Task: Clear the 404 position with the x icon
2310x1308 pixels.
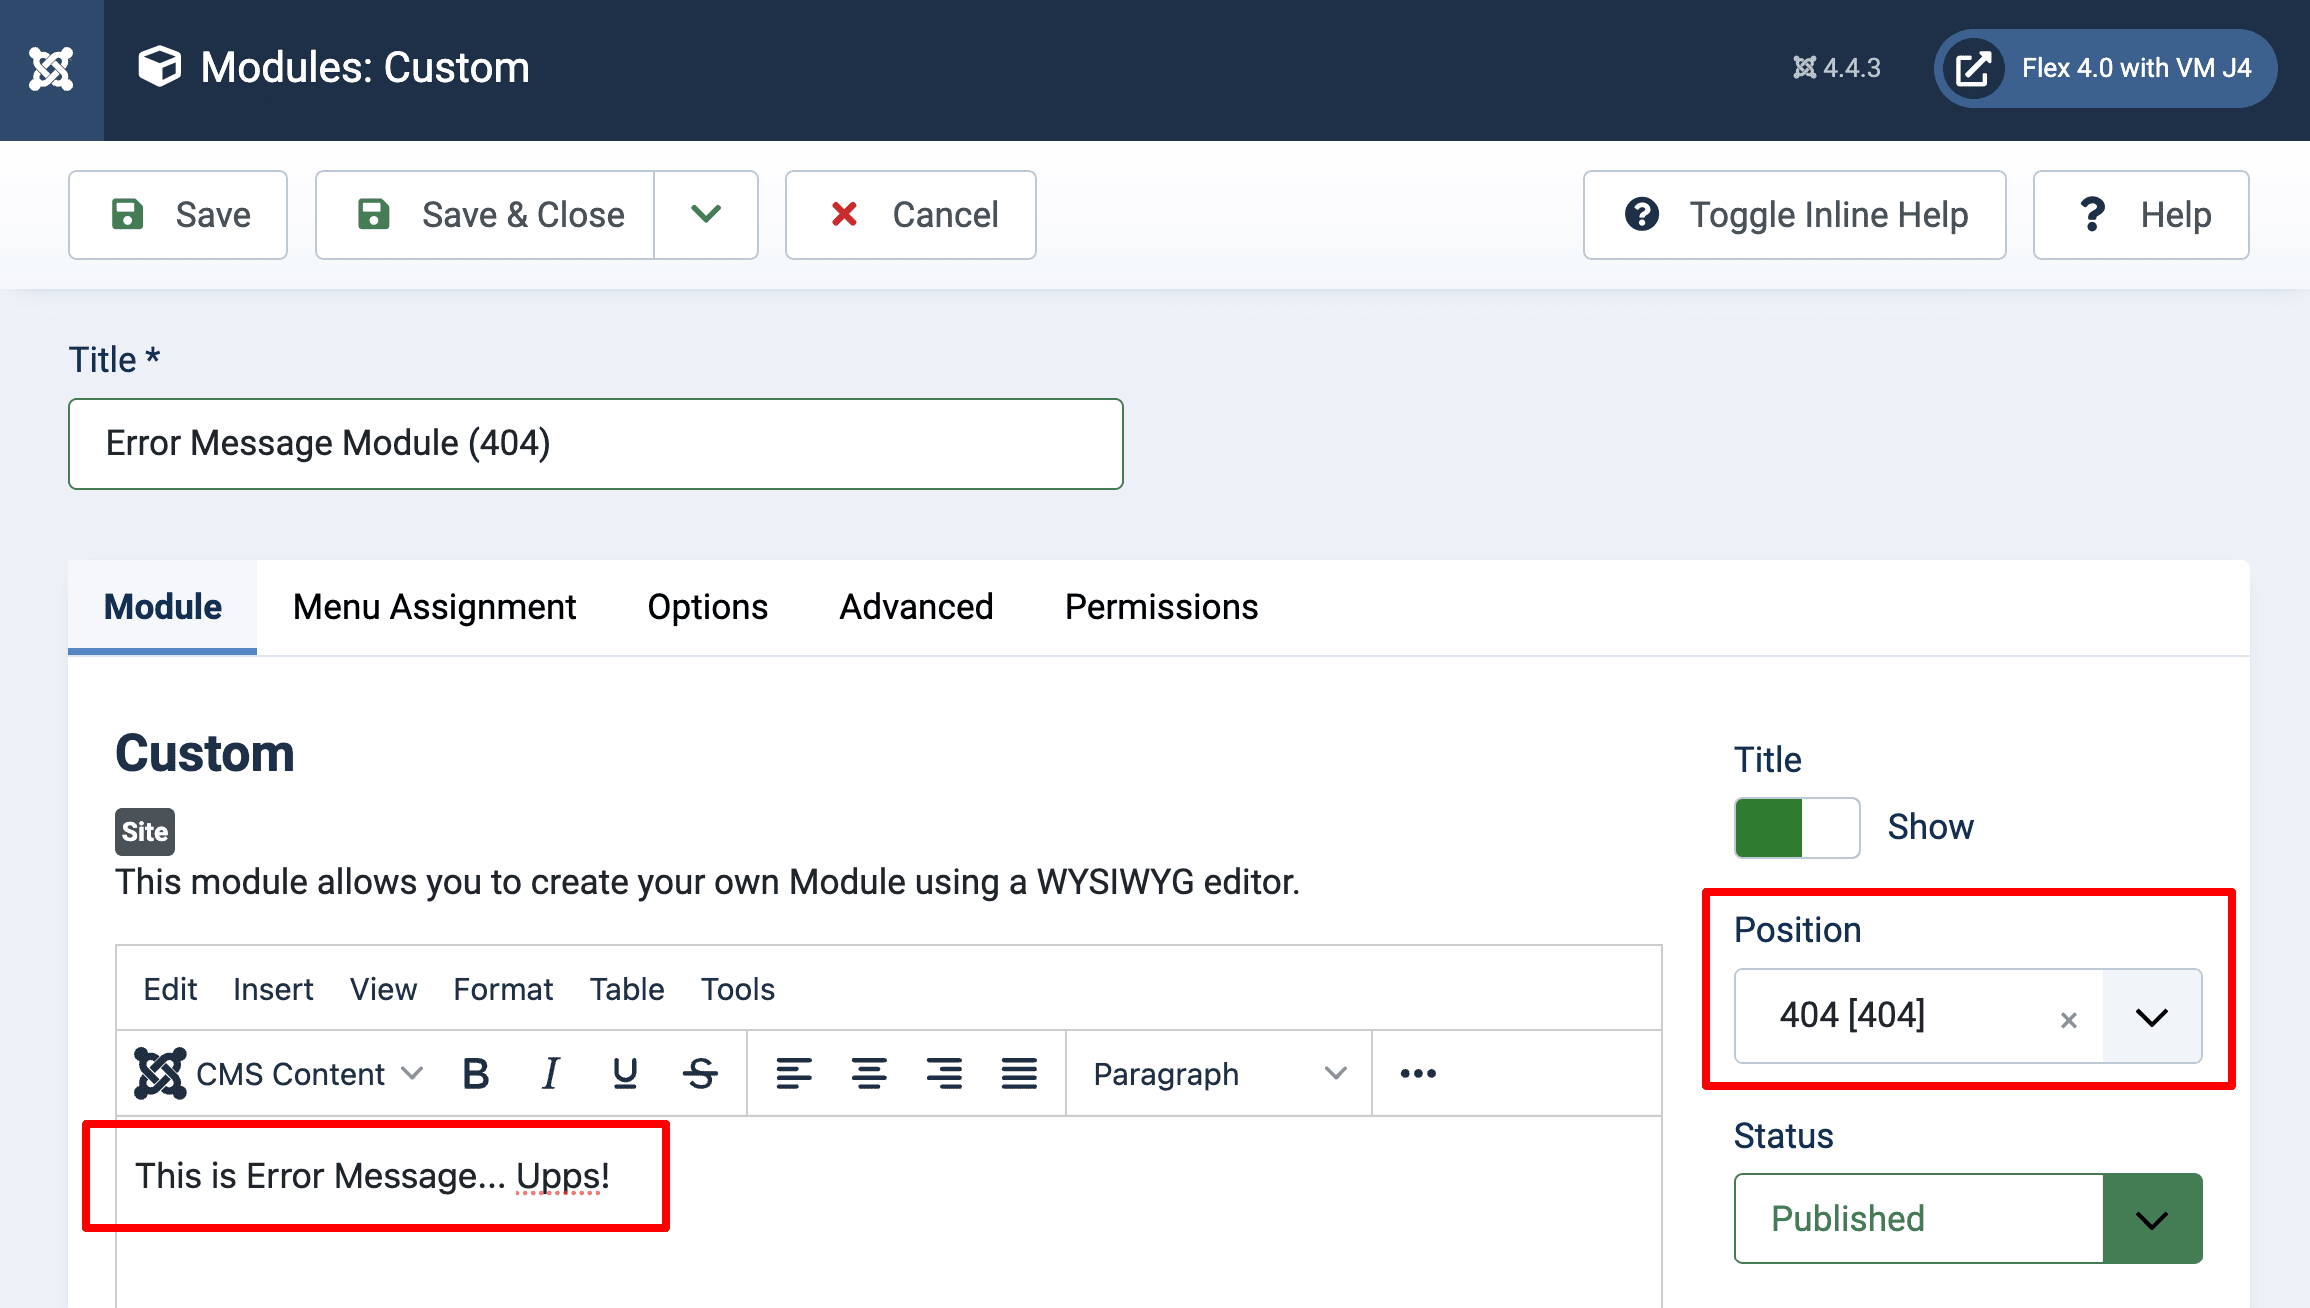Action: tap(2067, 1019)
